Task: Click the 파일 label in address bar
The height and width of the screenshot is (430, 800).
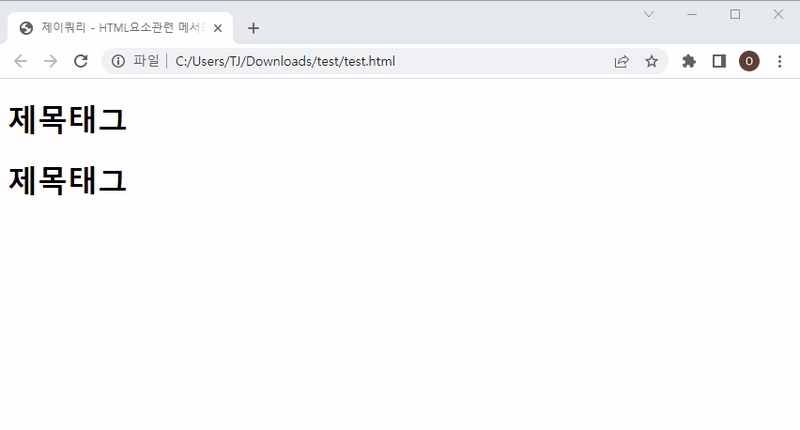Action: tap(146, 61)
